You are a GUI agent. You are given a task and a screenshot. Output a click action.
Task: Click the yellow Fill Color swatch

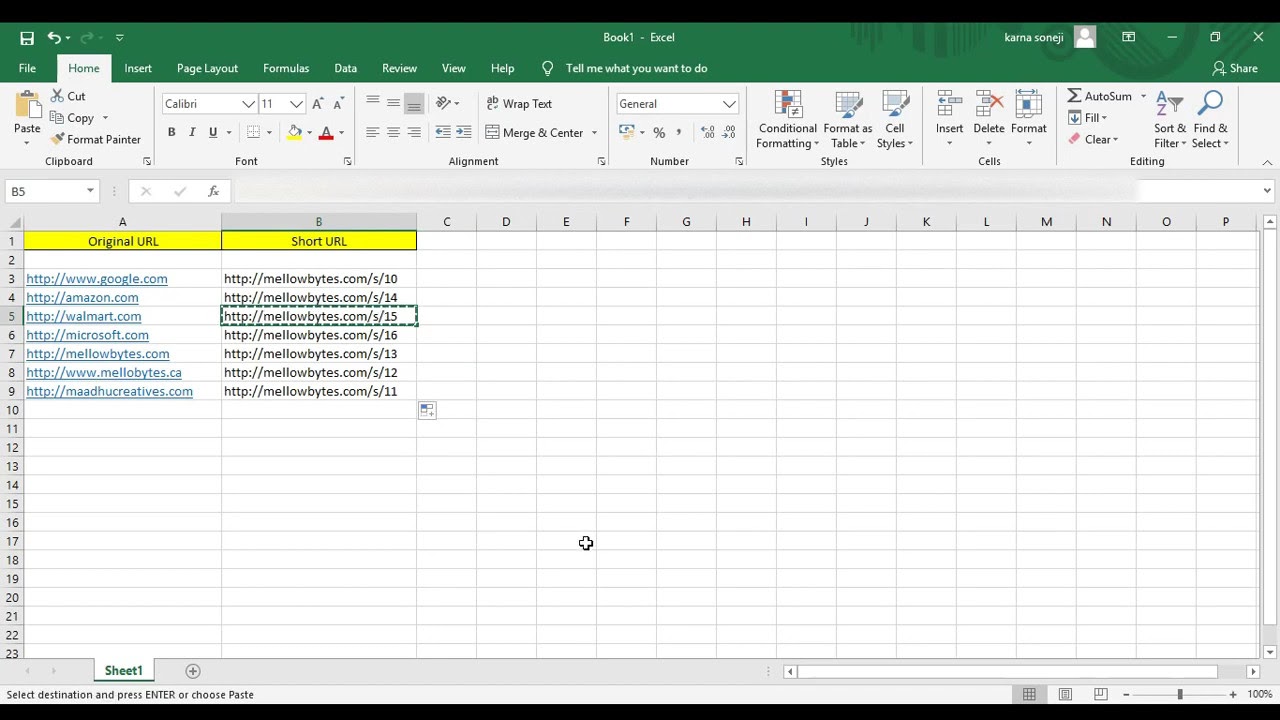294,132
